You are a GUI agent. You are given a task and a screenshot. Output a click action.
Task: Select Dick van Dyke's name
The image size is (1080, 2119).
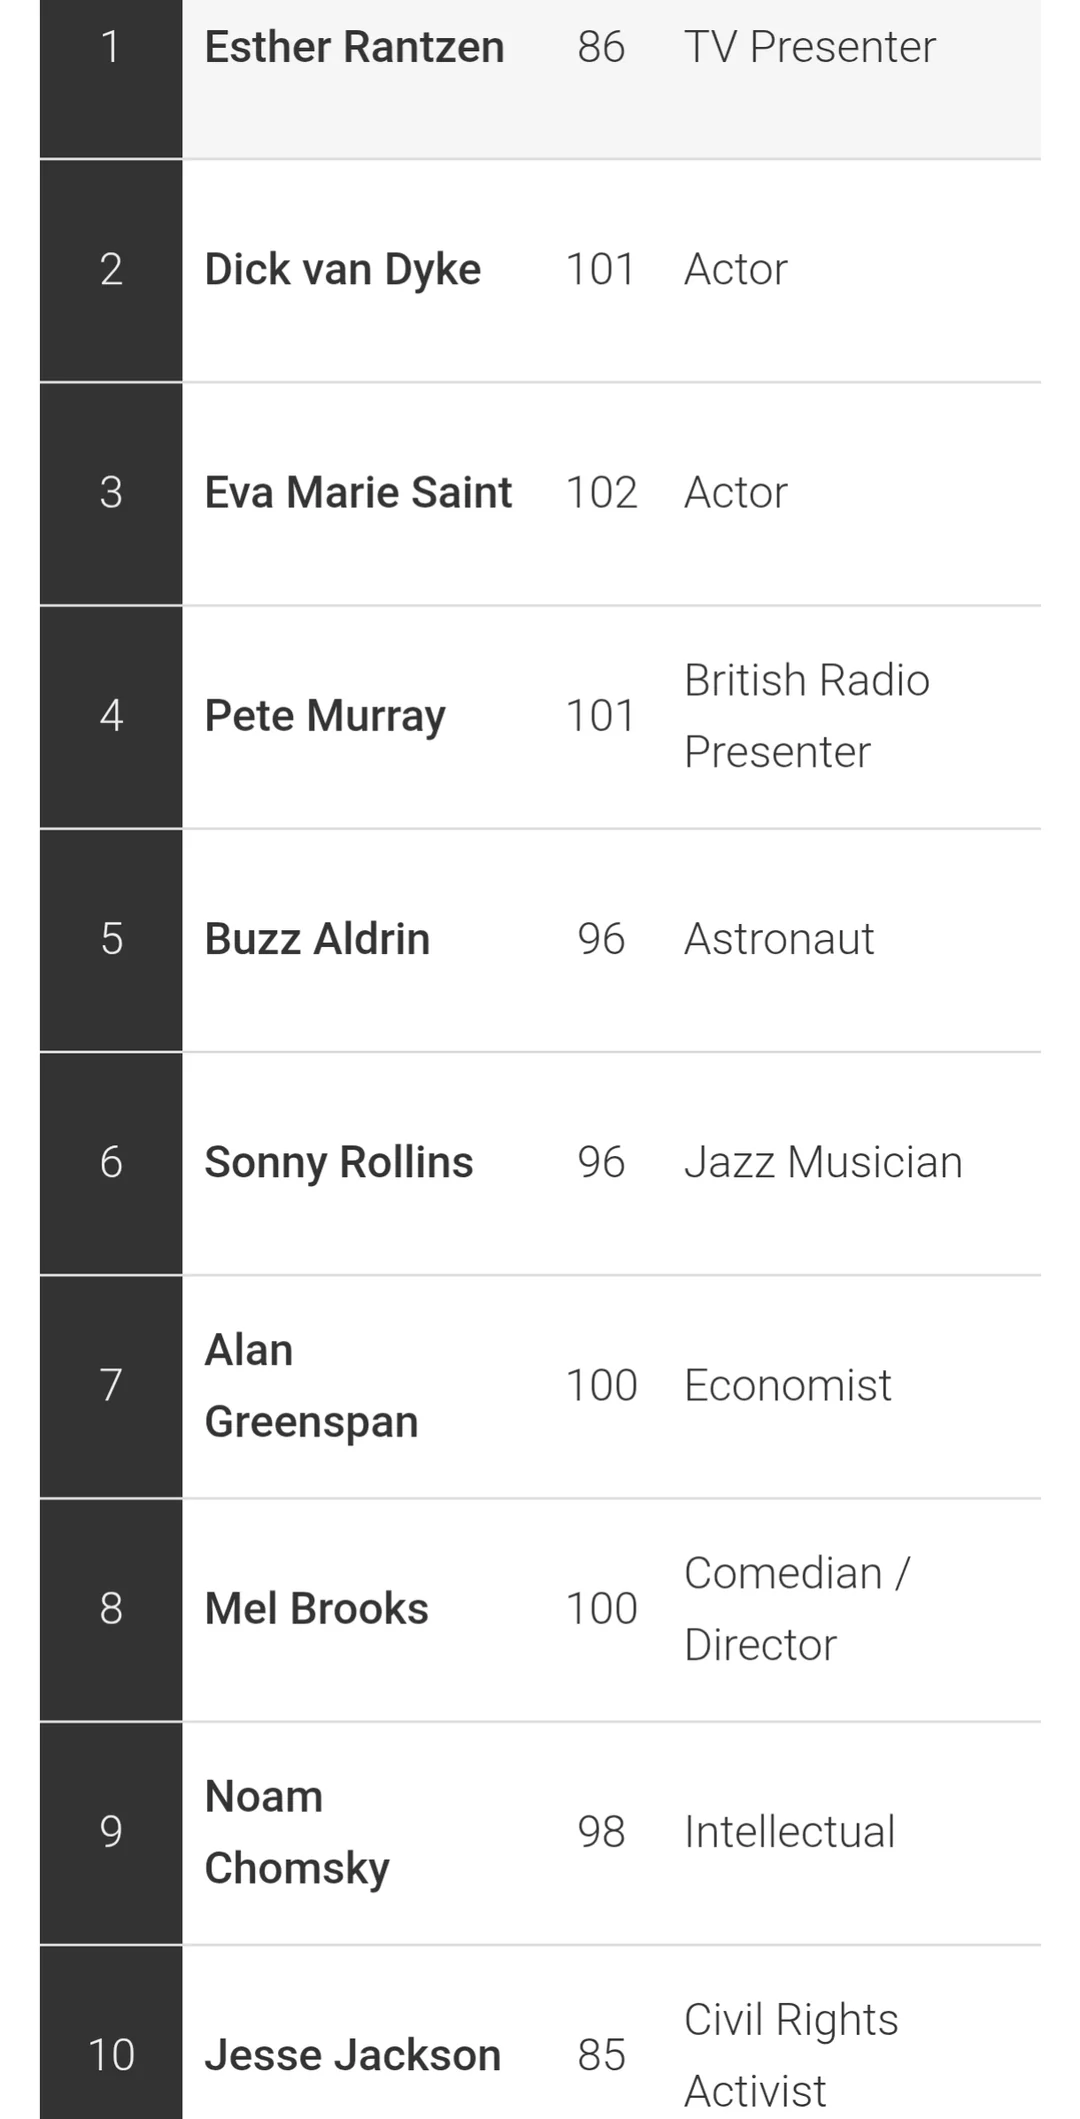342,270
